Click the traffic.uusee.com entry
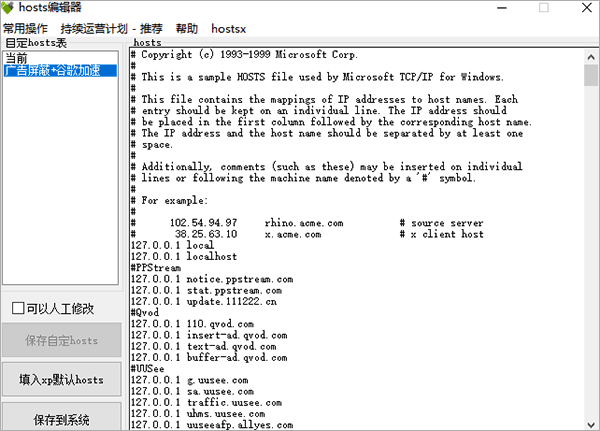The height and width of the screenshot is (431, 600). pos(206,403)
